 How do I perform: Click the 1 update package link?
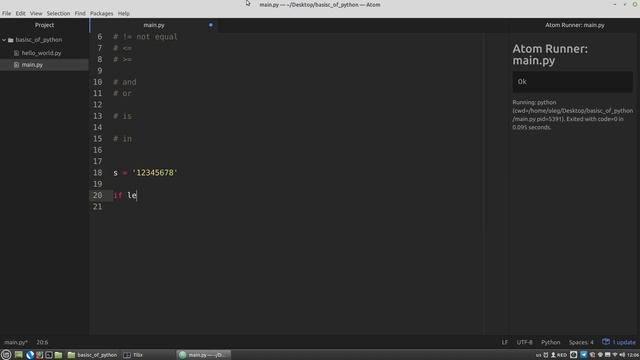624,342
